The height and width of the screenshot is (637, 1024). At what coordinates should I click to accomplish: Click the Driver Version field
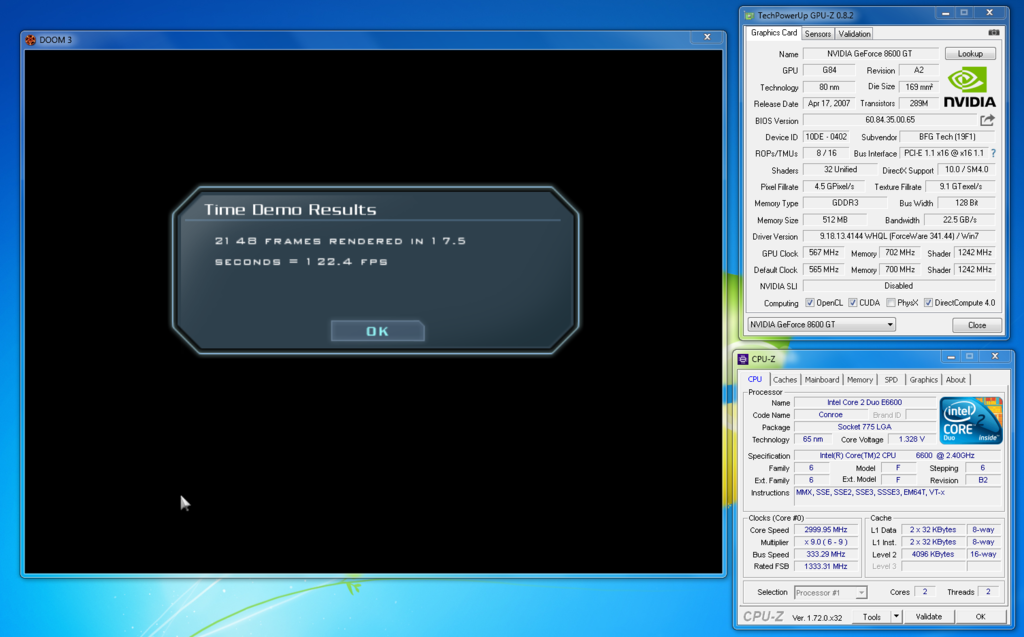(899, 236)
